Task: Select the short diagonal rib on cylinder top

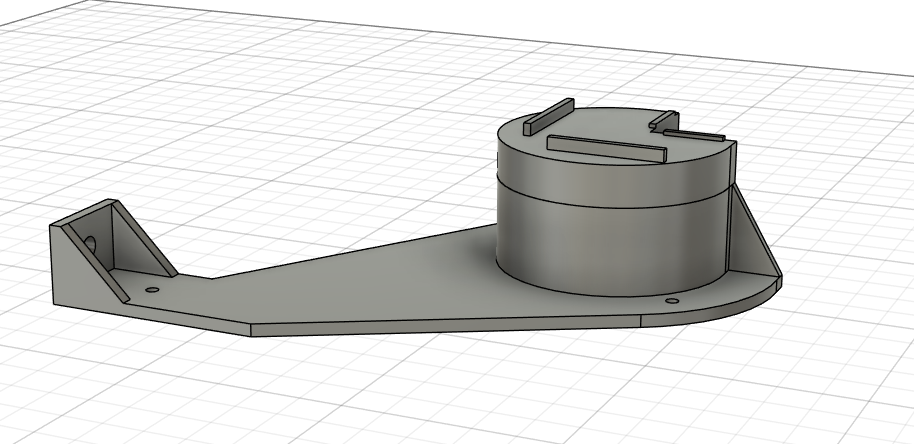Action: pos(549,117)
